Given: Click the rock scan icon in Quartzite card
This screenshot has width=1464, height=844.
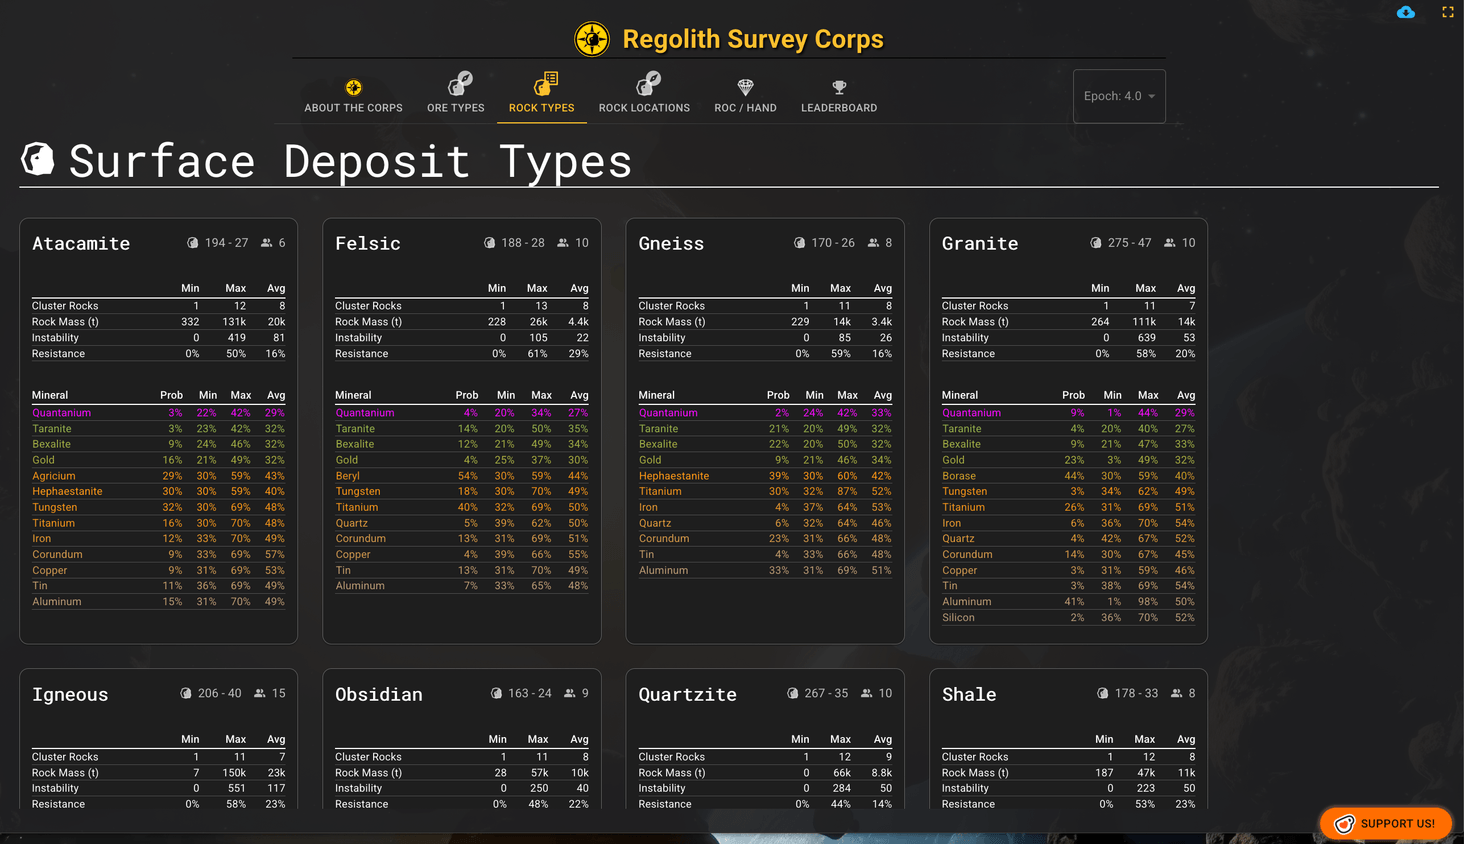Looking at the screenshot, I should 793,693.
